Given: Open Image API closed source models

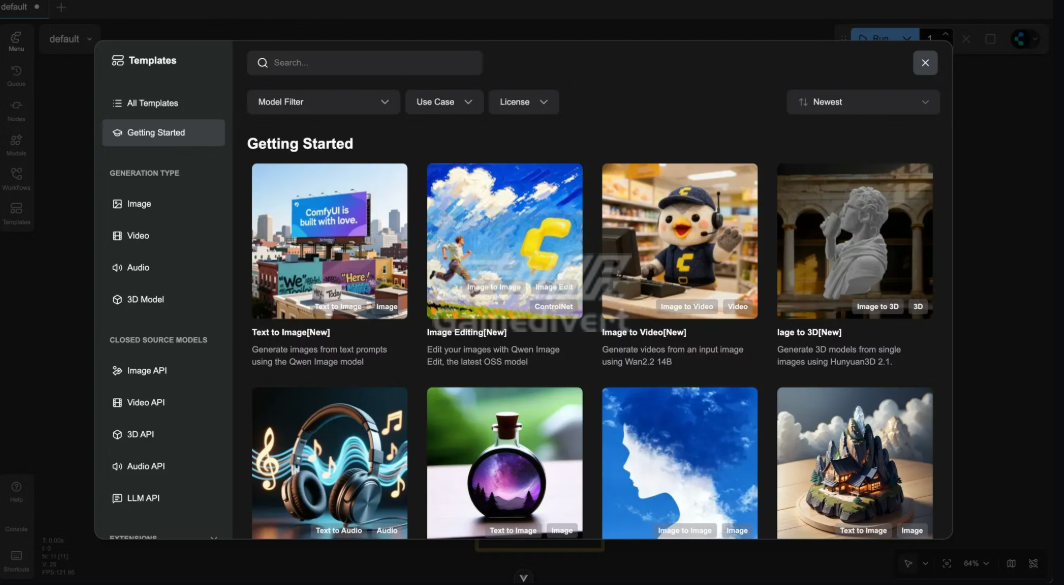Looking at the screenshot, I should click(163, 371).
